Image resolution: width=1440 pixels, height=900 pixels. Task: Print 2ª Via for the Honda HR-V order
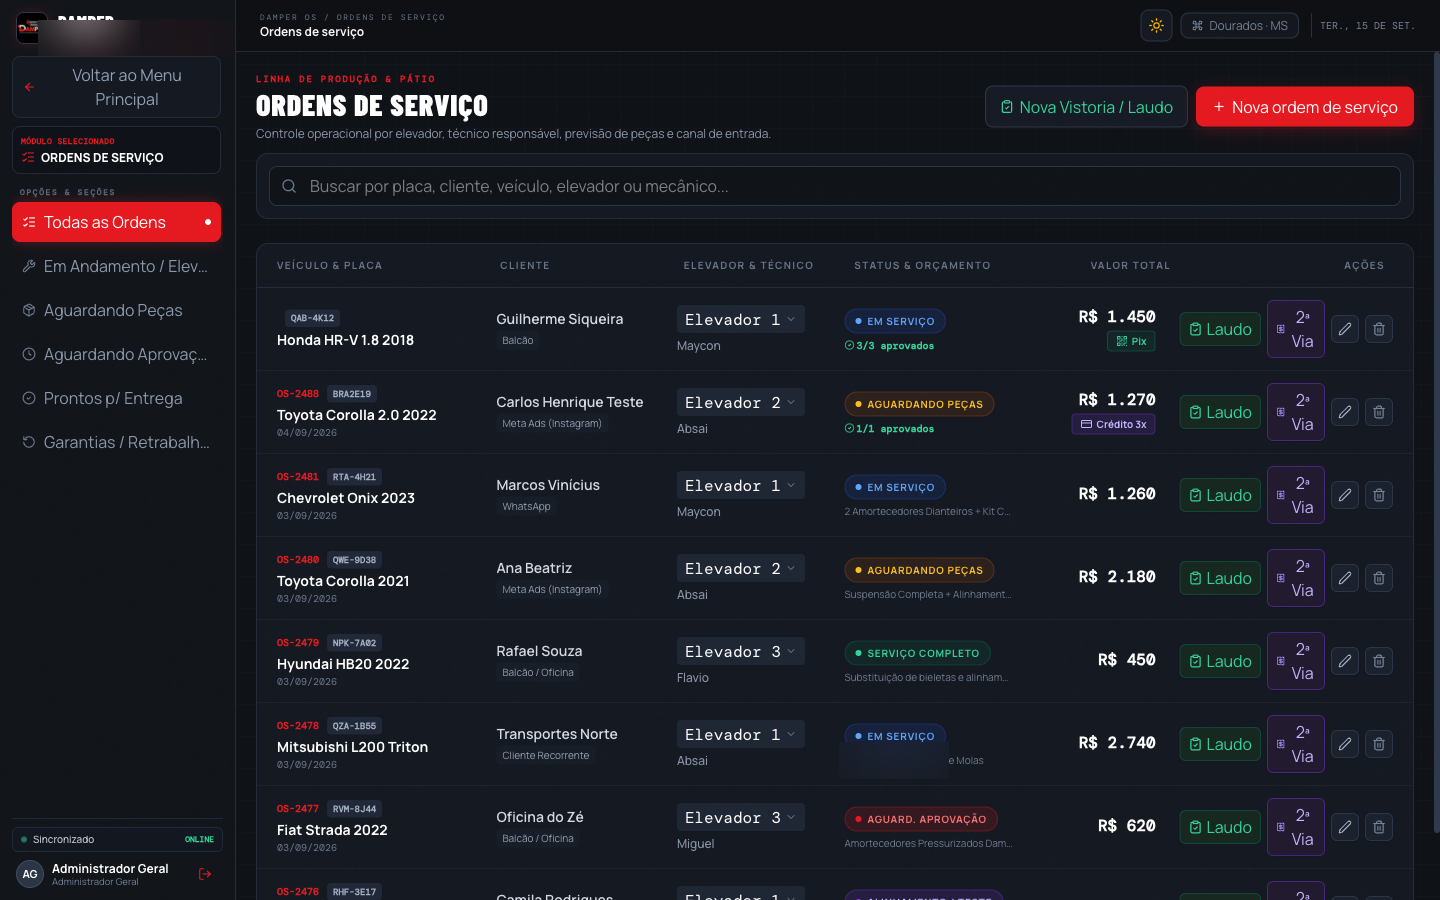(1295, 329)
